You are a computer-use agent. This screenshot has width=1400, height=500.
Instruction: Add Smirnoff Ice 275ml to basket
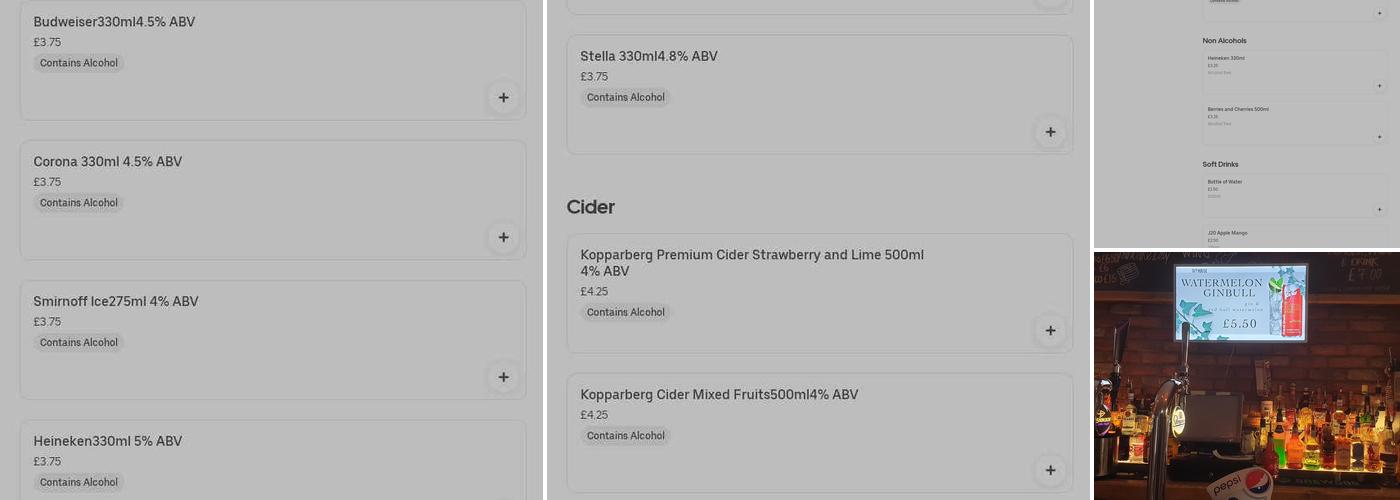point(503,377)
